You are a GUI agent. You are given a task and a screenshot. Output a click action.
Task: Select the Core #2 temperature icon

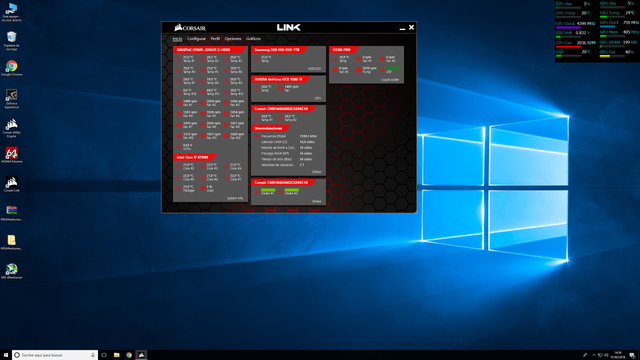pyautogui.click(x=179, y=167)
